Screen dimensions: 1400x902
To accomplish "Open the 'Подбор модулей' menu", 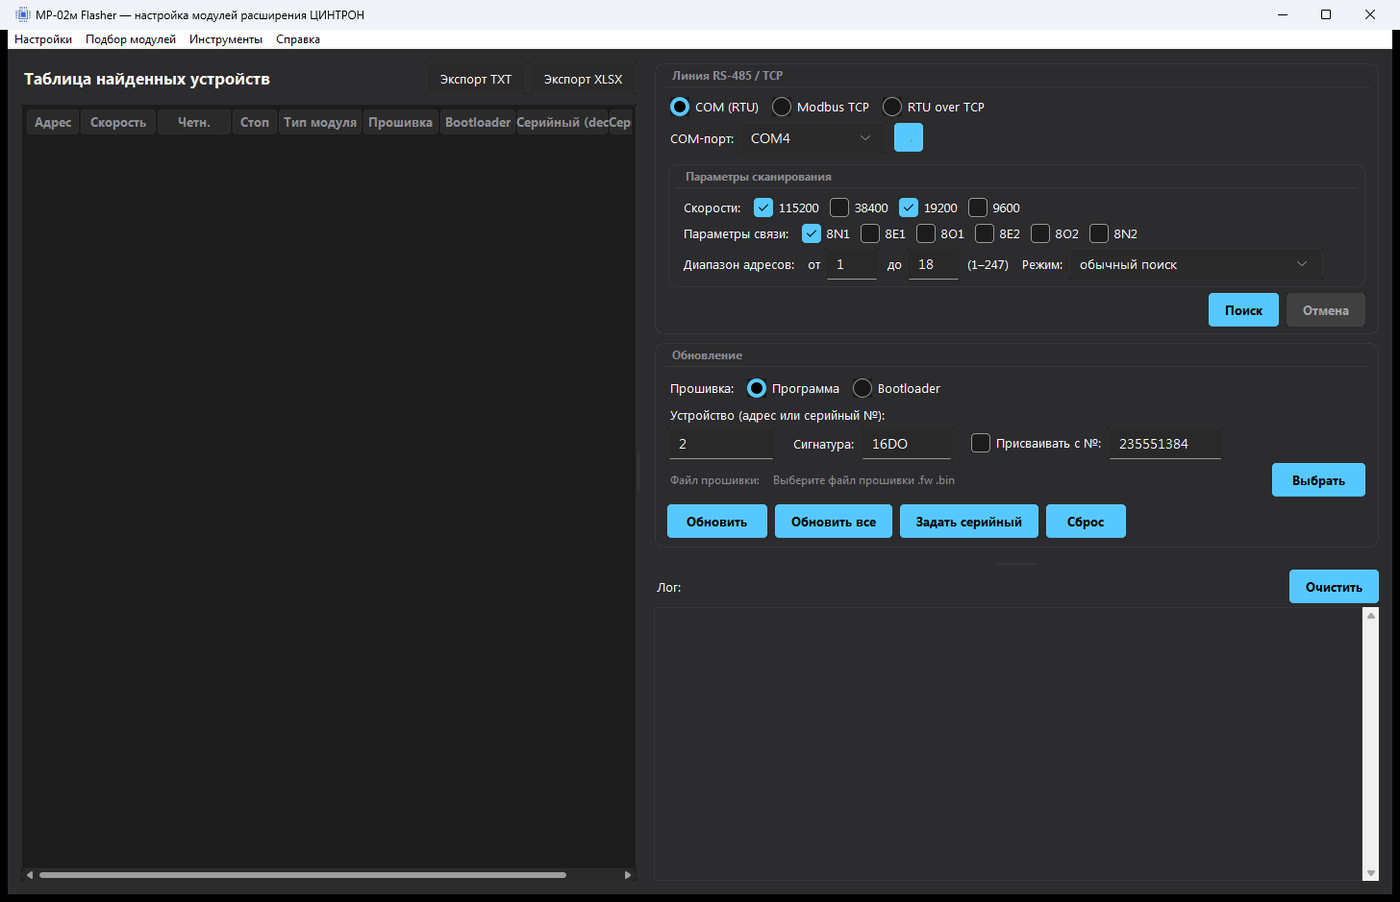I will (x=131, y=40).
